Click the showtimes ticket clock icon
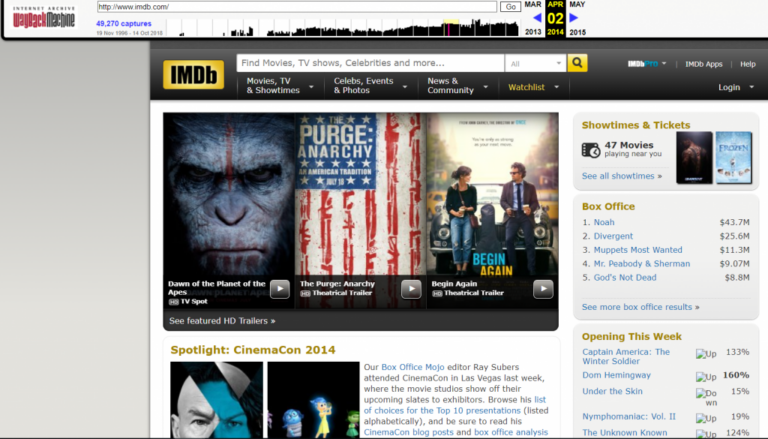The image size is (768, 439). (591, 150)
